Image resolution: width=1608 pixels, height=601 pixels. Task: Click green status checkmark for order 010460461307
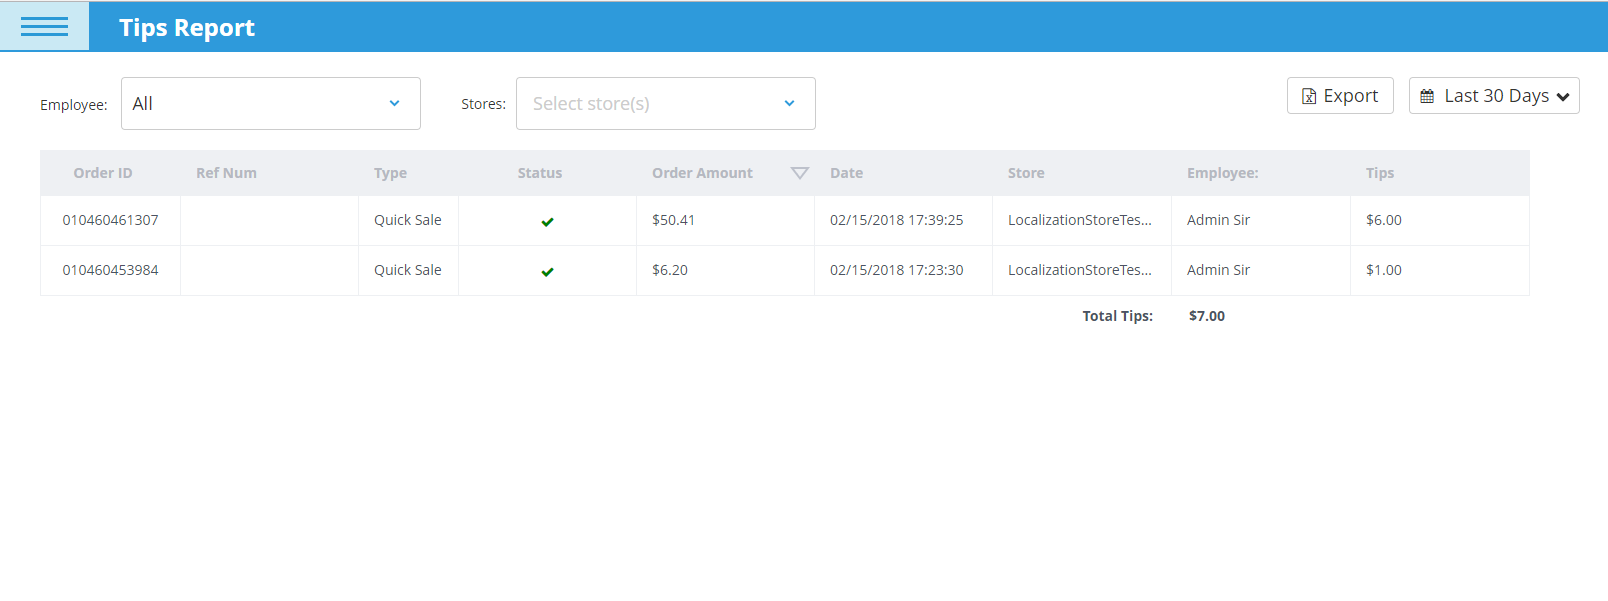pyautogui.click(x=547, y=222)
